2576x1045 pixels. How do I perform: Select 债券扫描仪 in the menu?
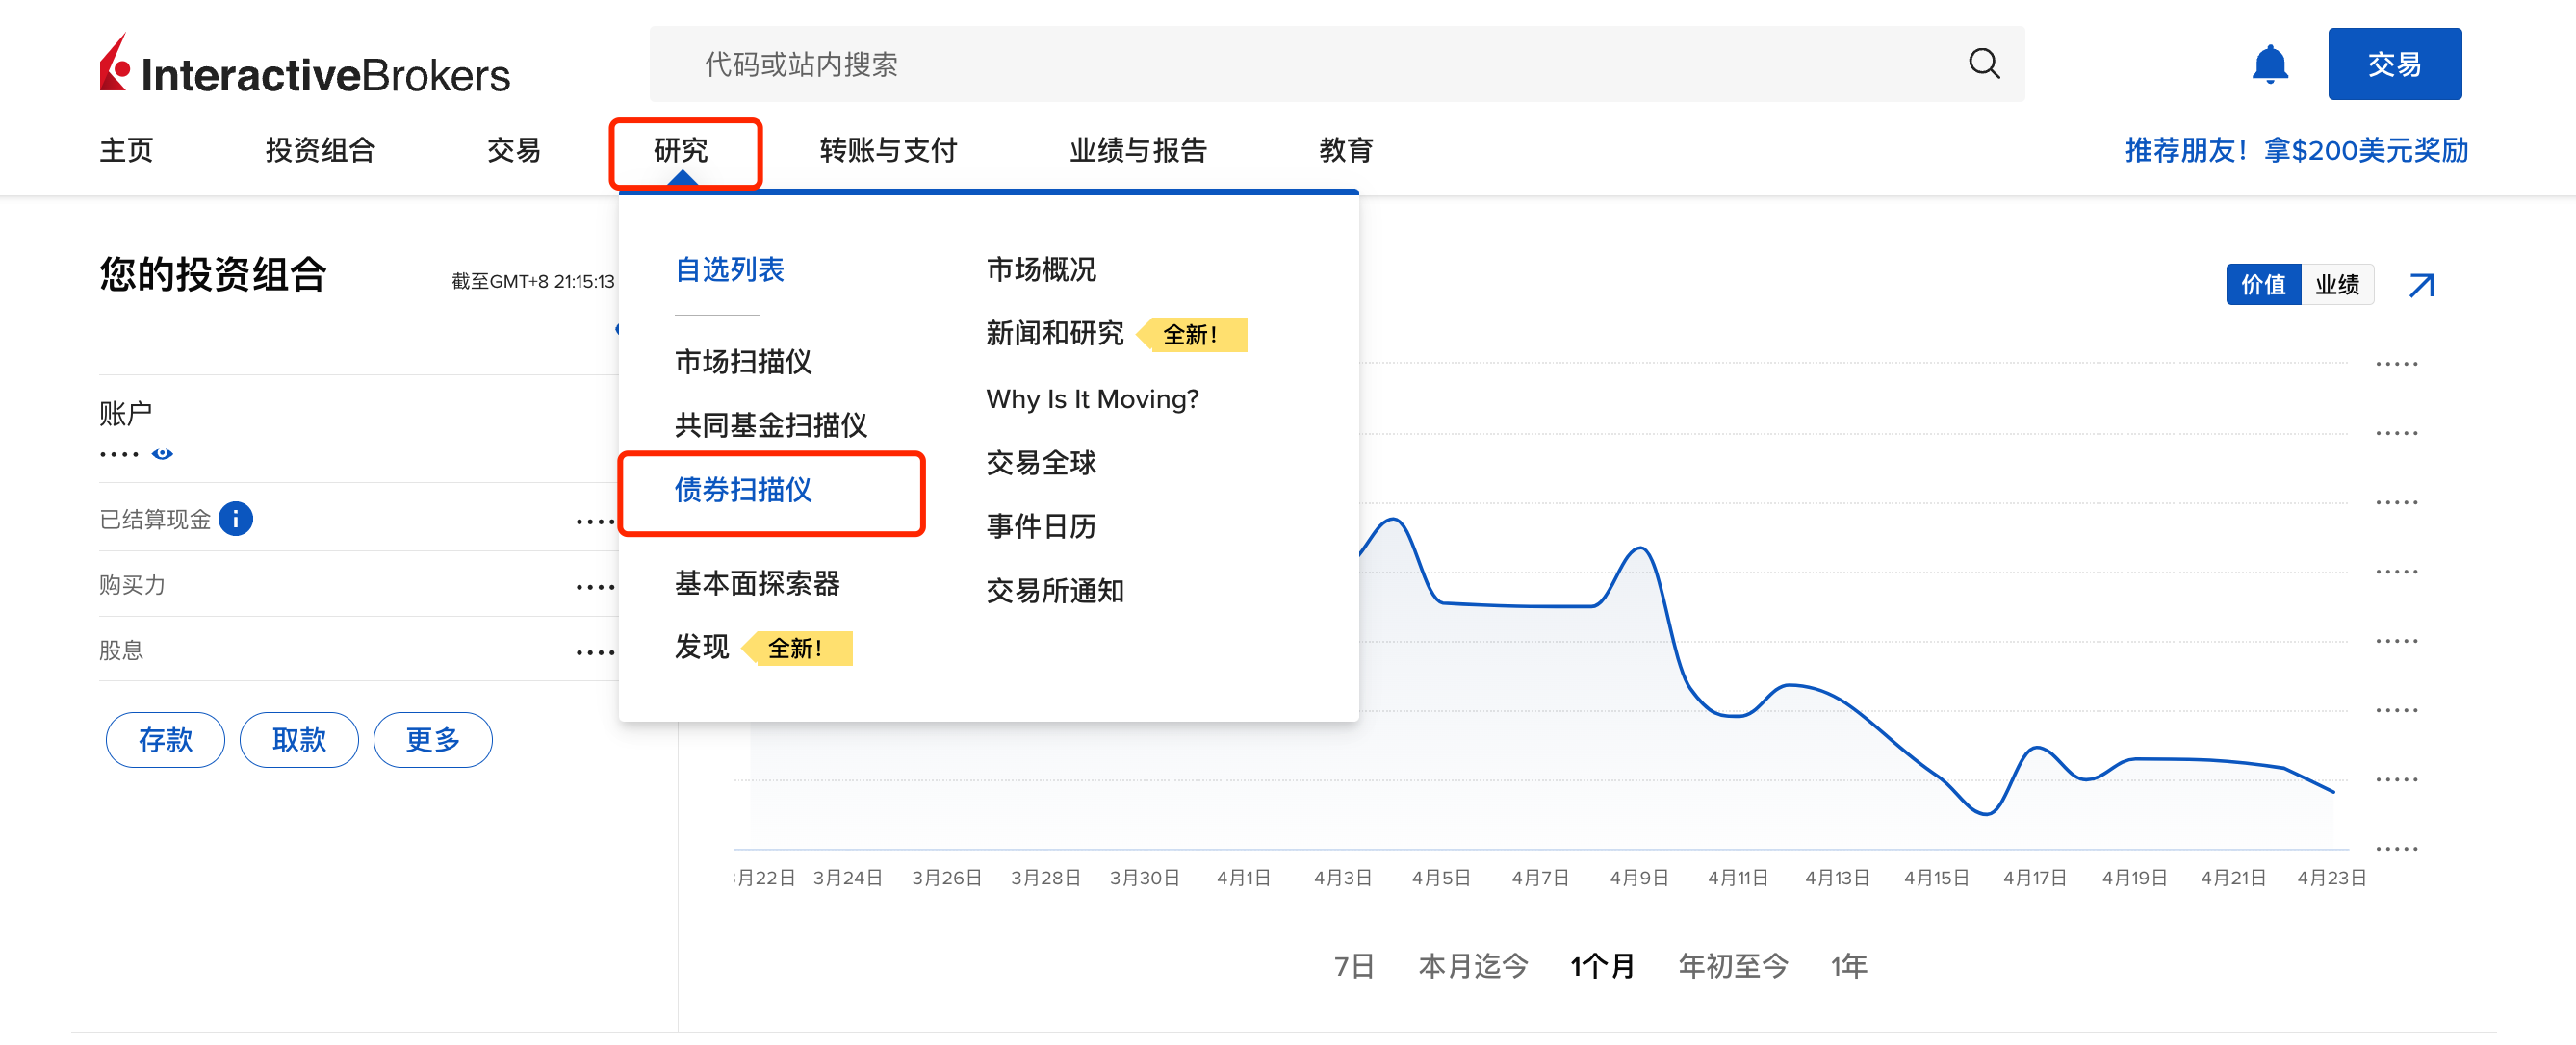click(x=743, y=489)
